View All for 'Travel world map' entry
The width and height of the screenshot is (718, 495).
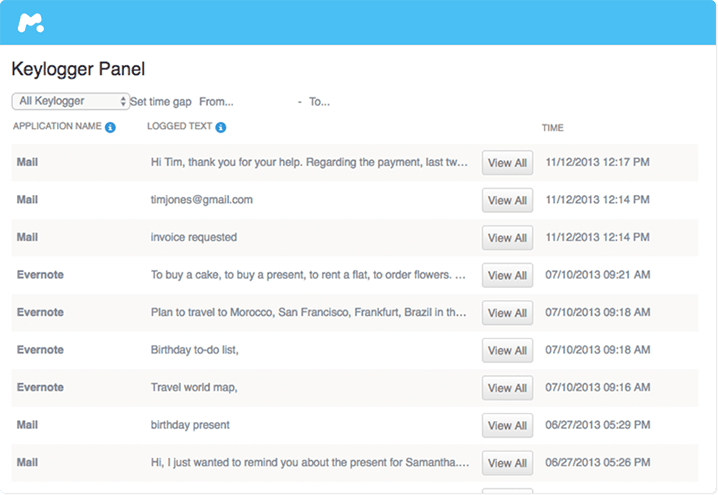pos(507,388)
